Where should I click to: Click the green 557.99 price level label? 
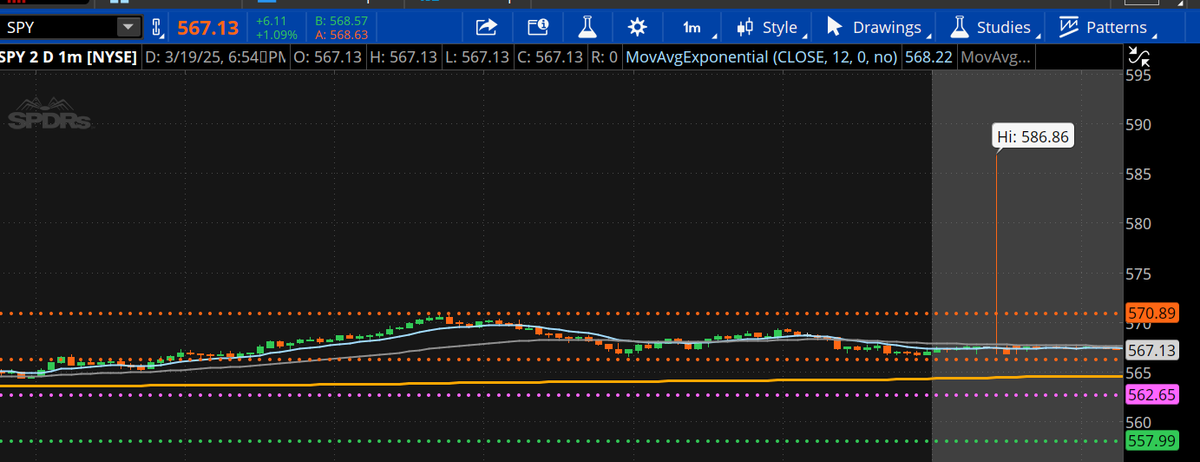coord(1151,441)
